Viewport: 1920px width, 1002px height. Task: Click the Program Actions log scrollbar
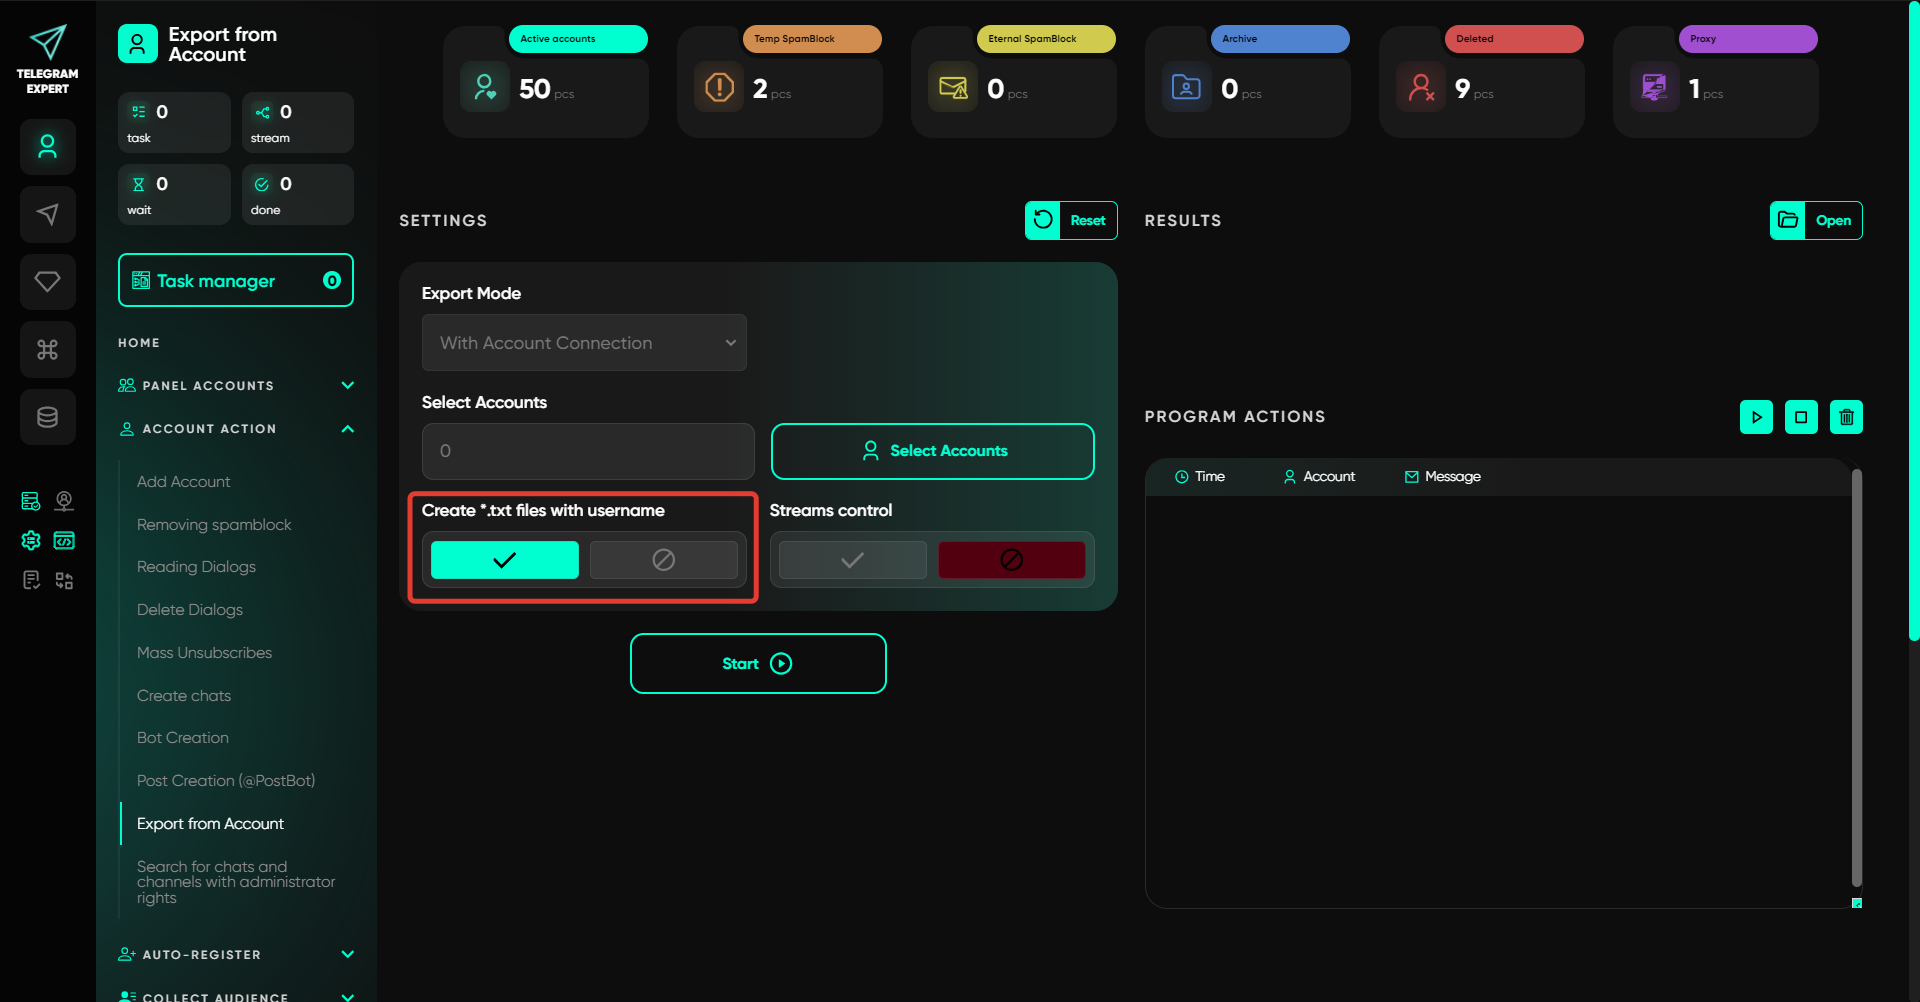click(x=1856, y=678)
